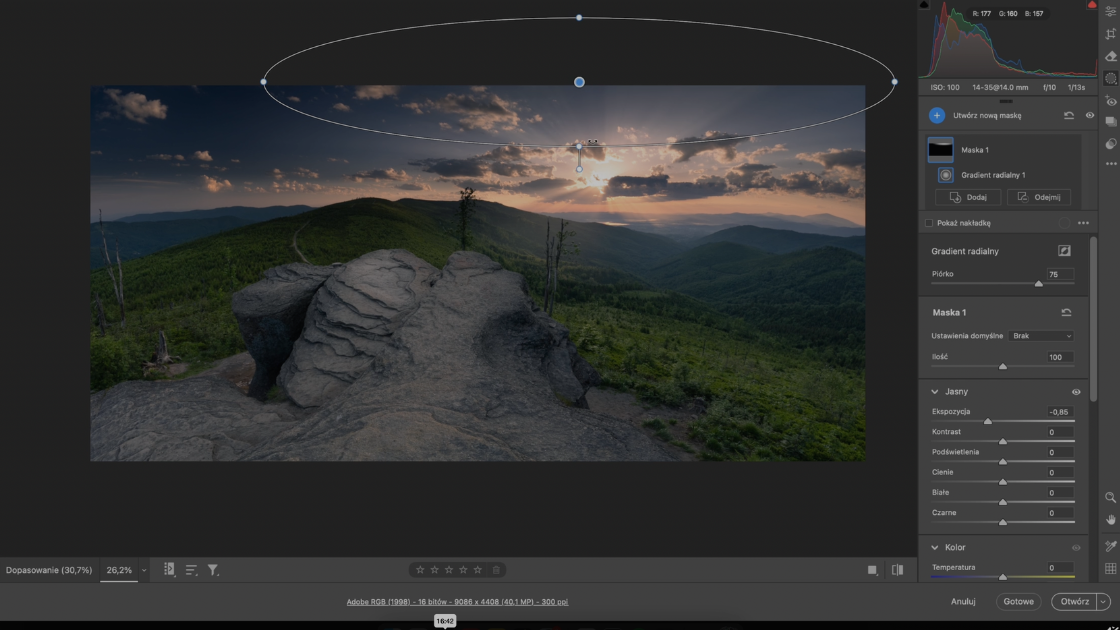Open the Ustawienia domyślne dropdown
The image size is (1120, 630).
point(1041,336)
